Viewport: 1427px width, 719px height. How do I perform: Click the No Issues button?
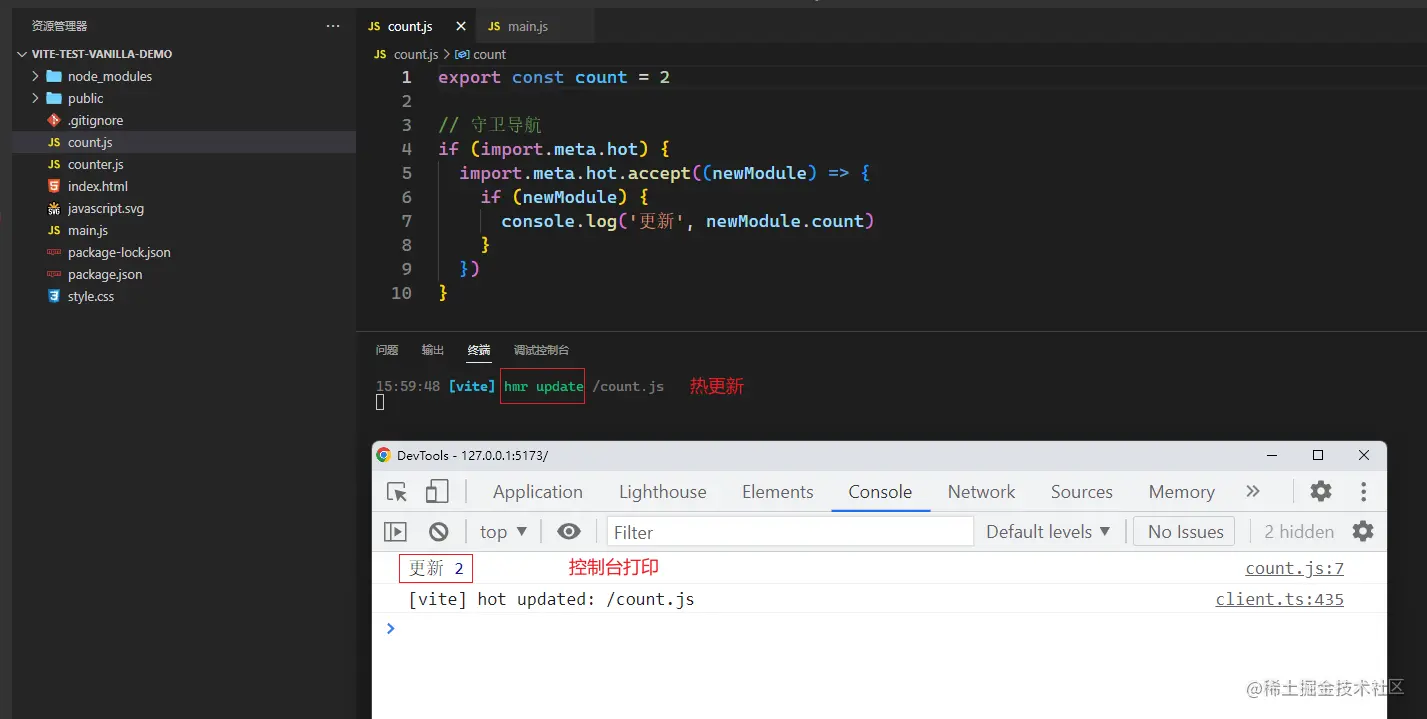1185,532
